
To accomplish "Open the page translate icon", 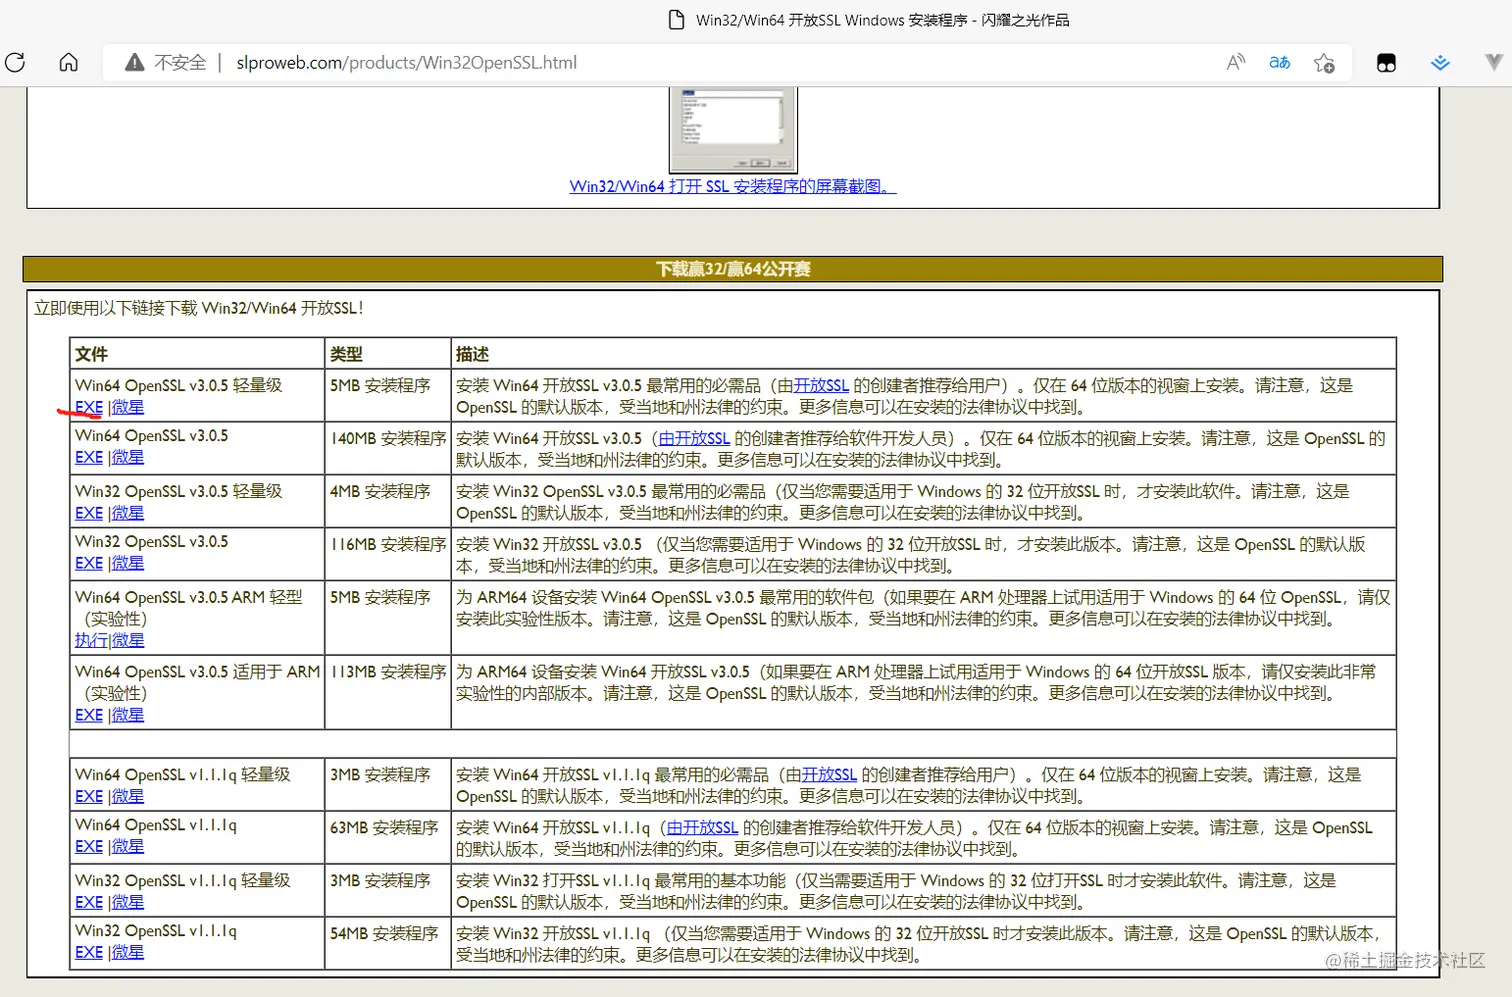I will coord(1280,62).
